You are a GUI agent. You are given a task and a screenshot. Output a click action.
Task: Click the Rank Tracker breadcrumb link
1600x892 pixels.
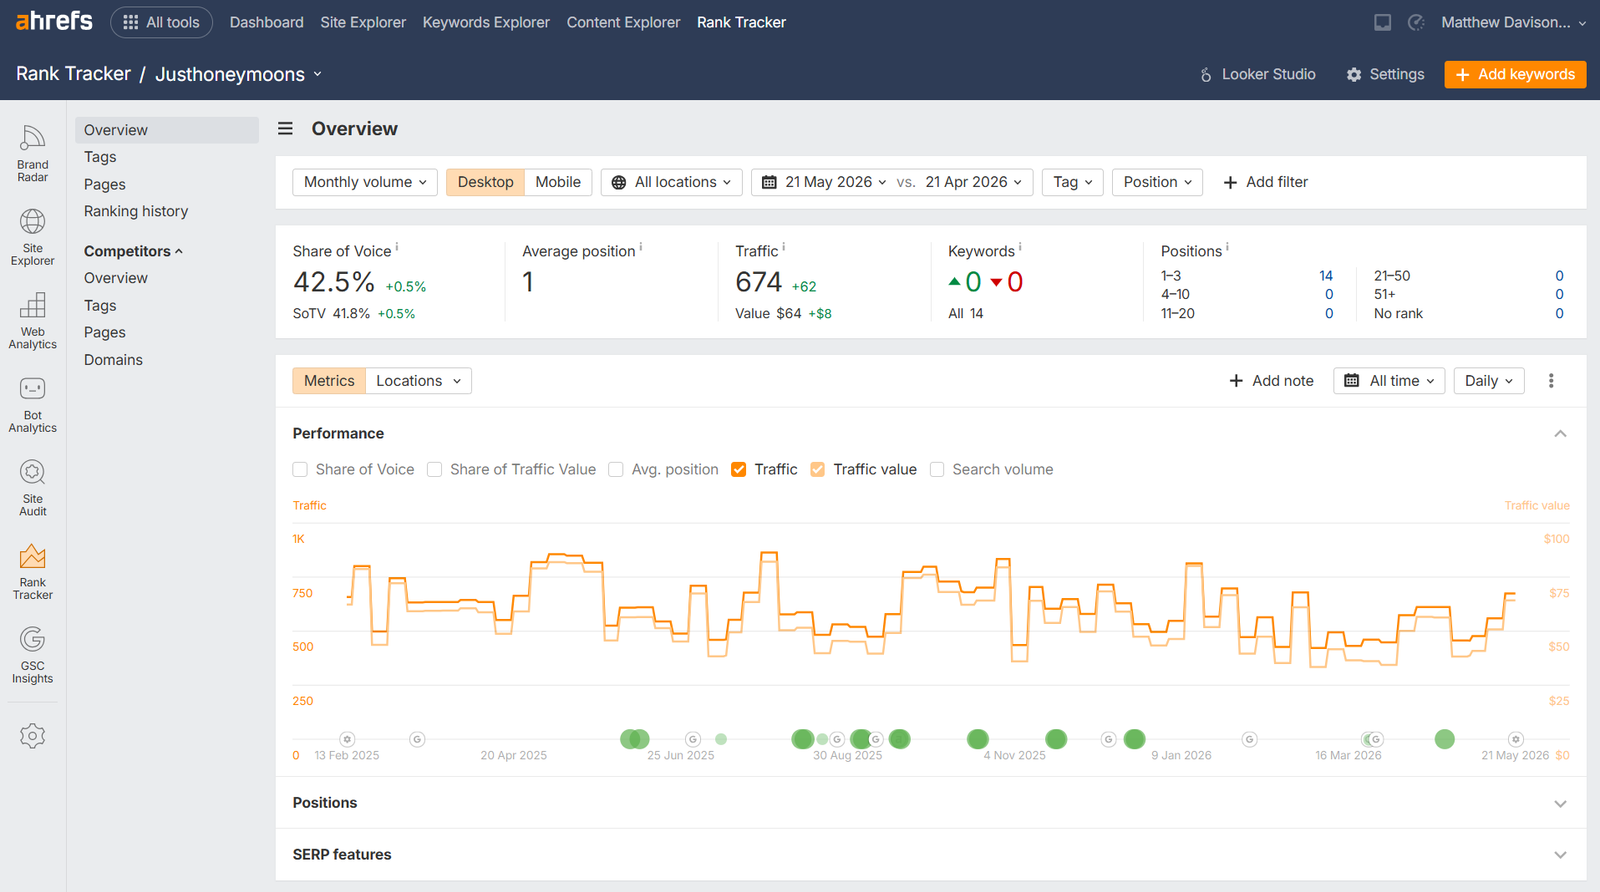coord(73,74)
